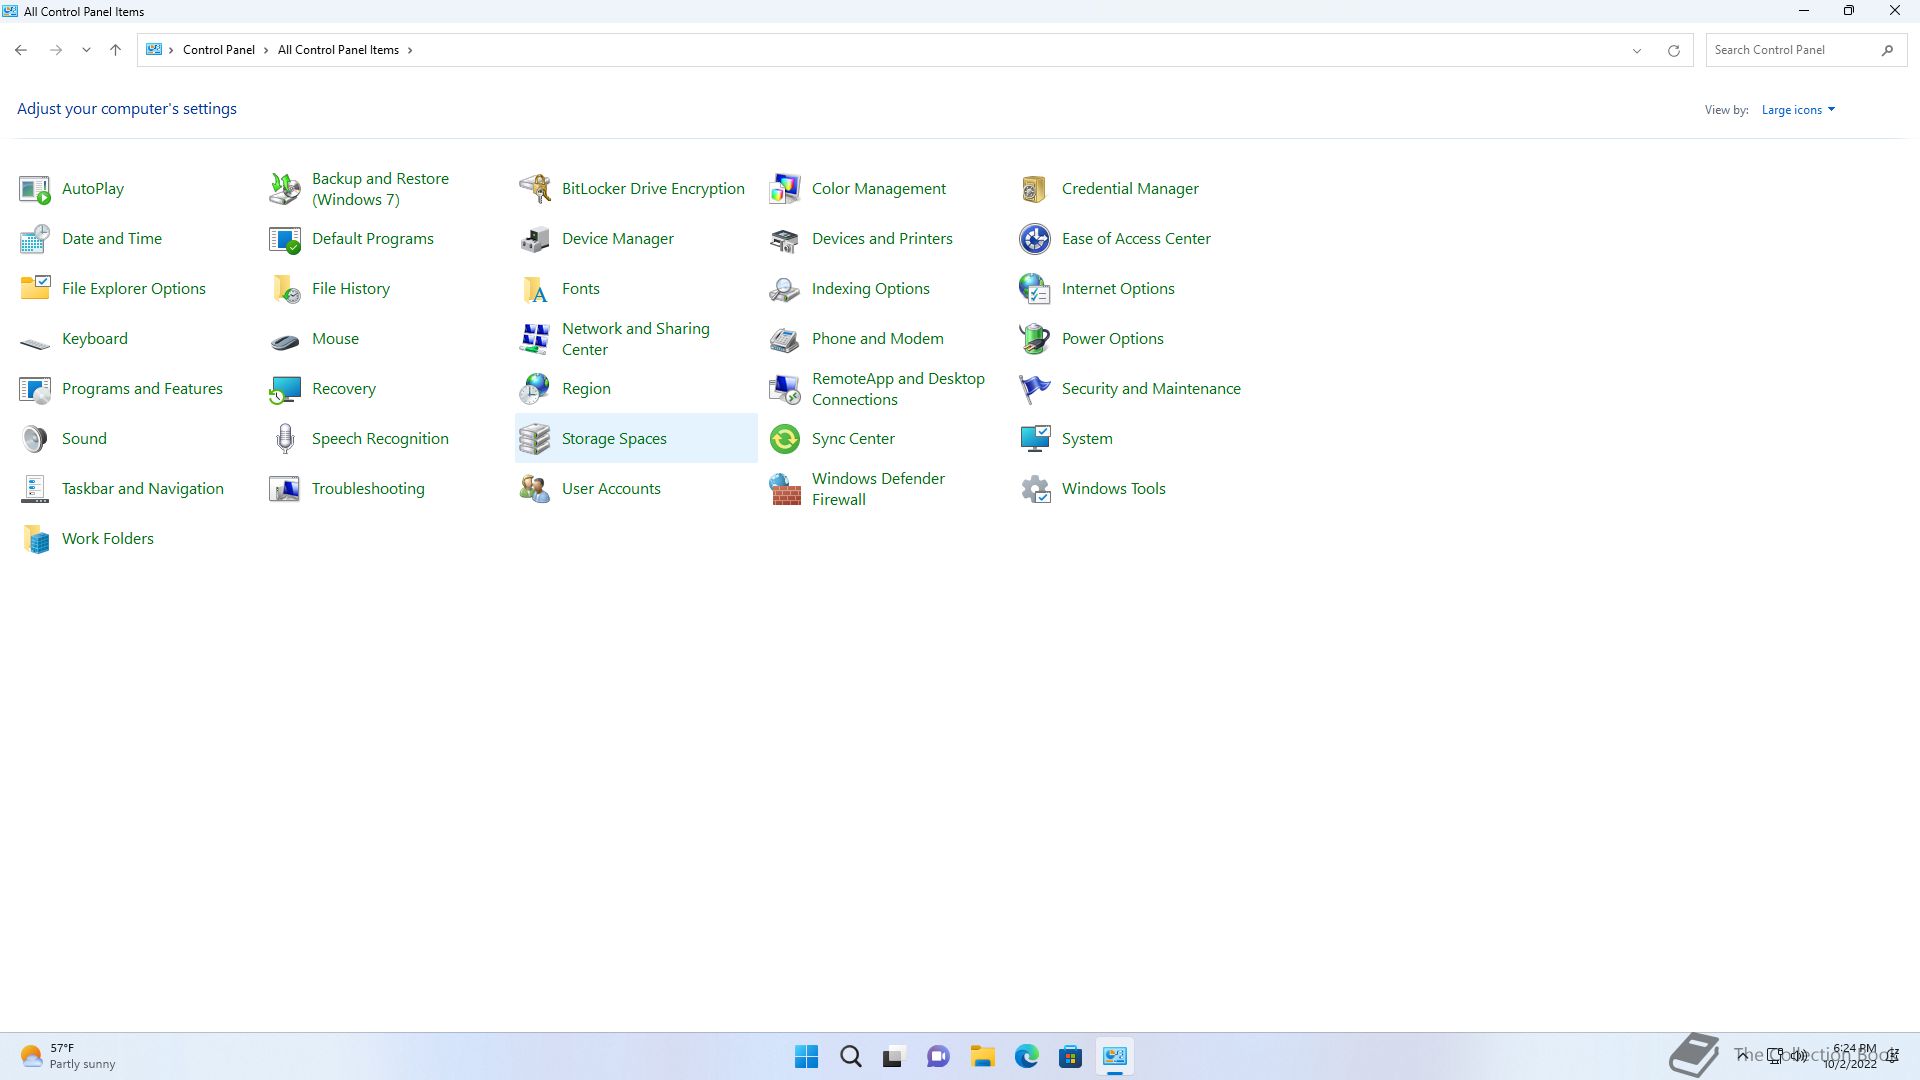Select the Control Panel breadcrumb
The width and height of the screenshot is (1920, 1080).
[x=219, y=50]
